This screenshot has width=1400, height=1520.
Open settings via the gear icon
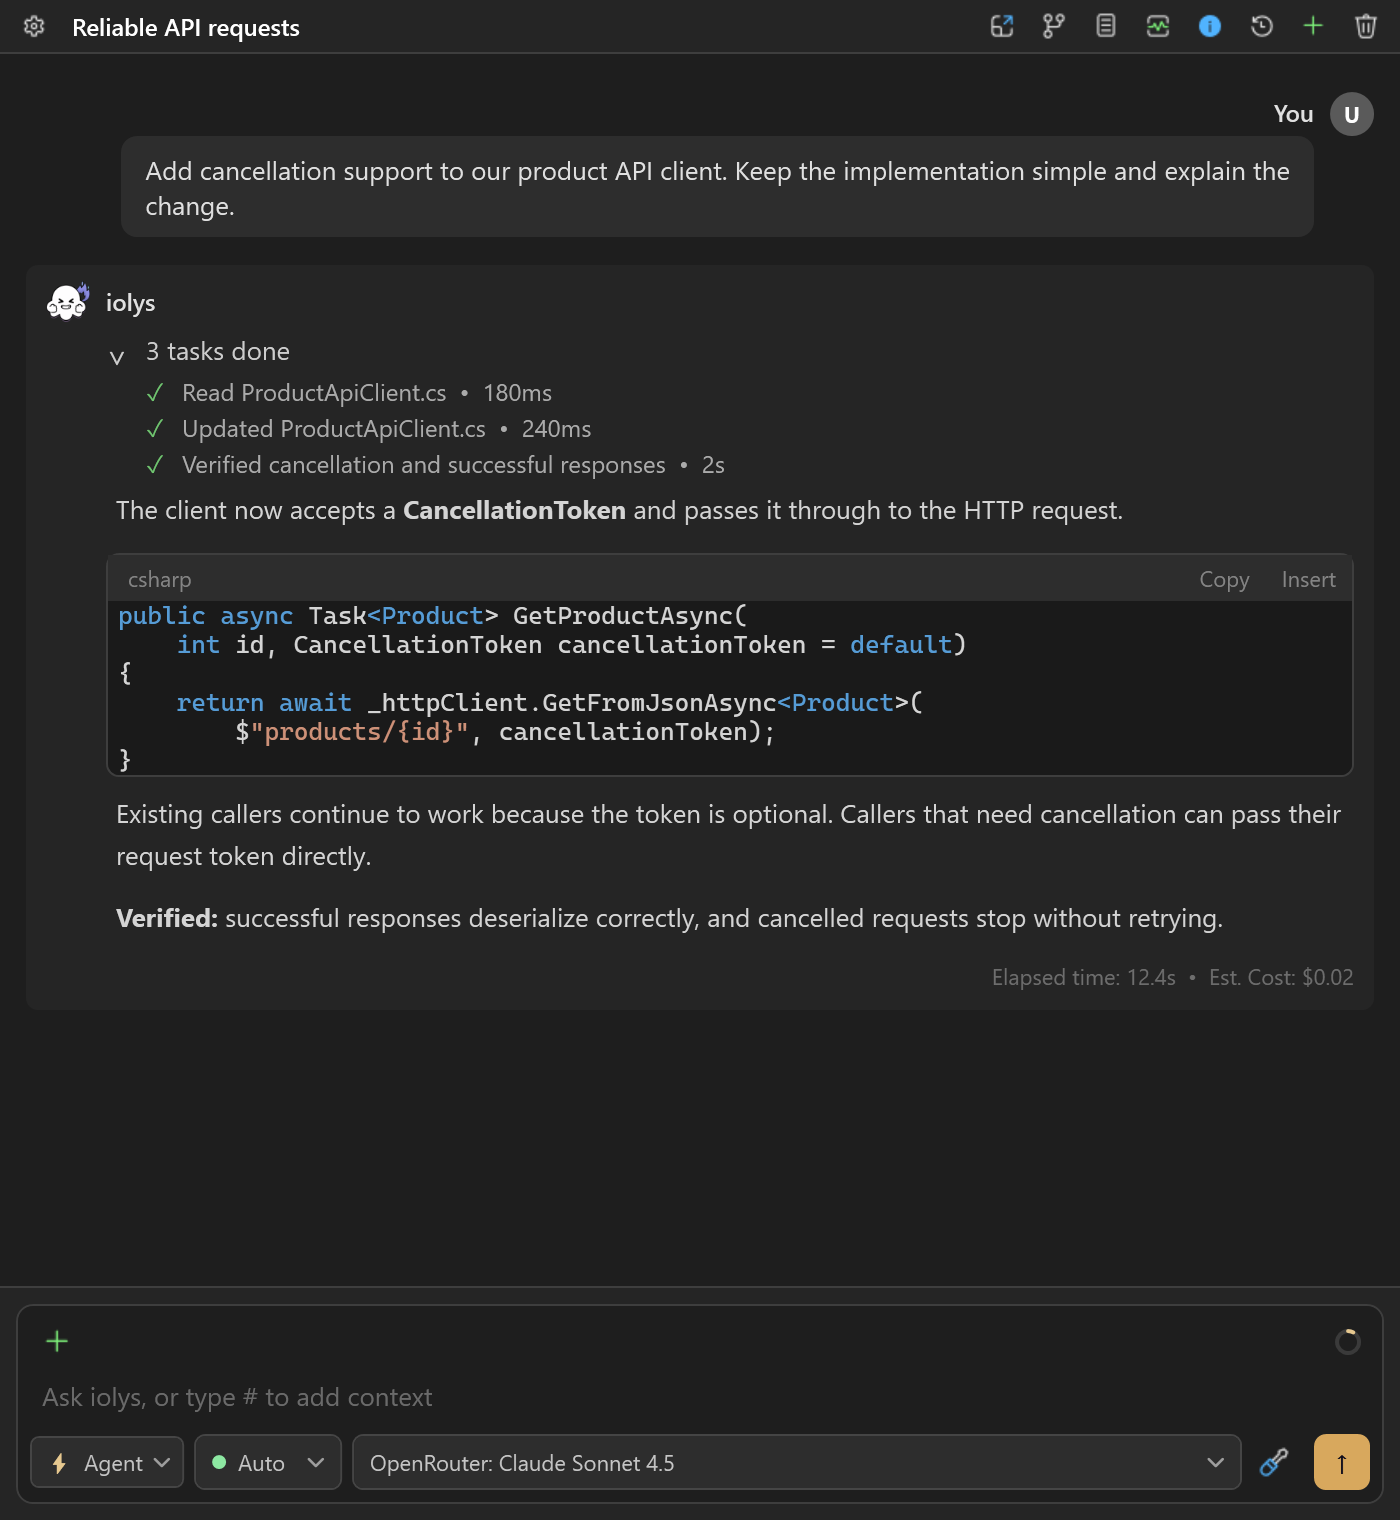click(34, 27)
